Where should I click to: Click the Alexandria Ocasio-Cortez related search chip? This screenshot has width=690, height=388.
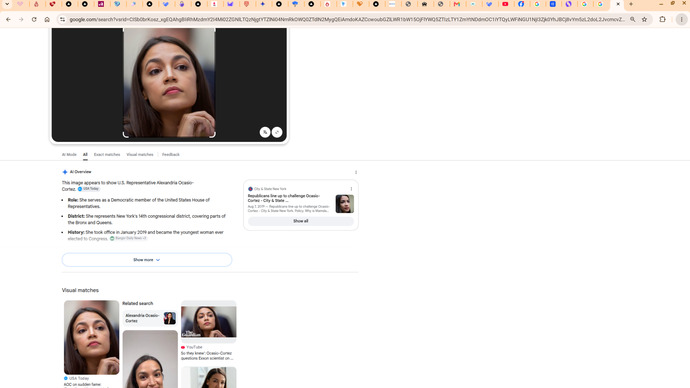pyautogui.click(x=150, y=318)
